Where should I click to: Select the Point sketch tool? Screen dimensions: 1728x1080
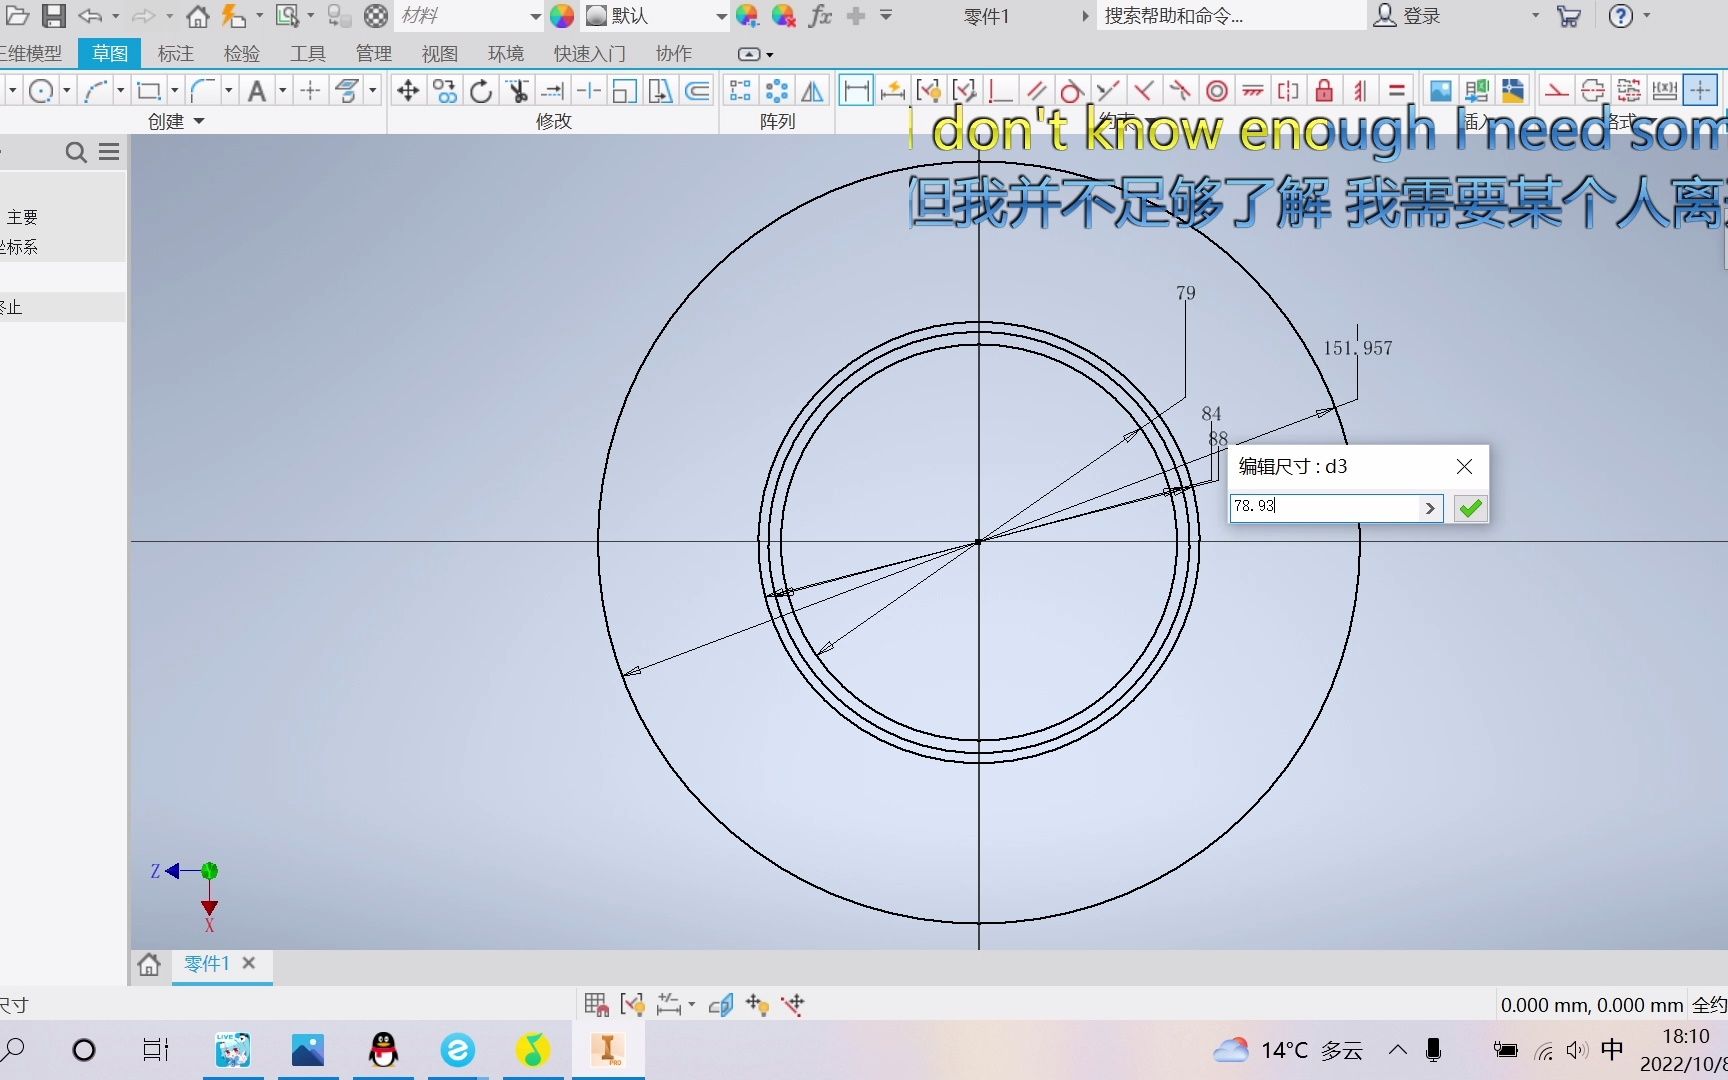coord(311,91)
